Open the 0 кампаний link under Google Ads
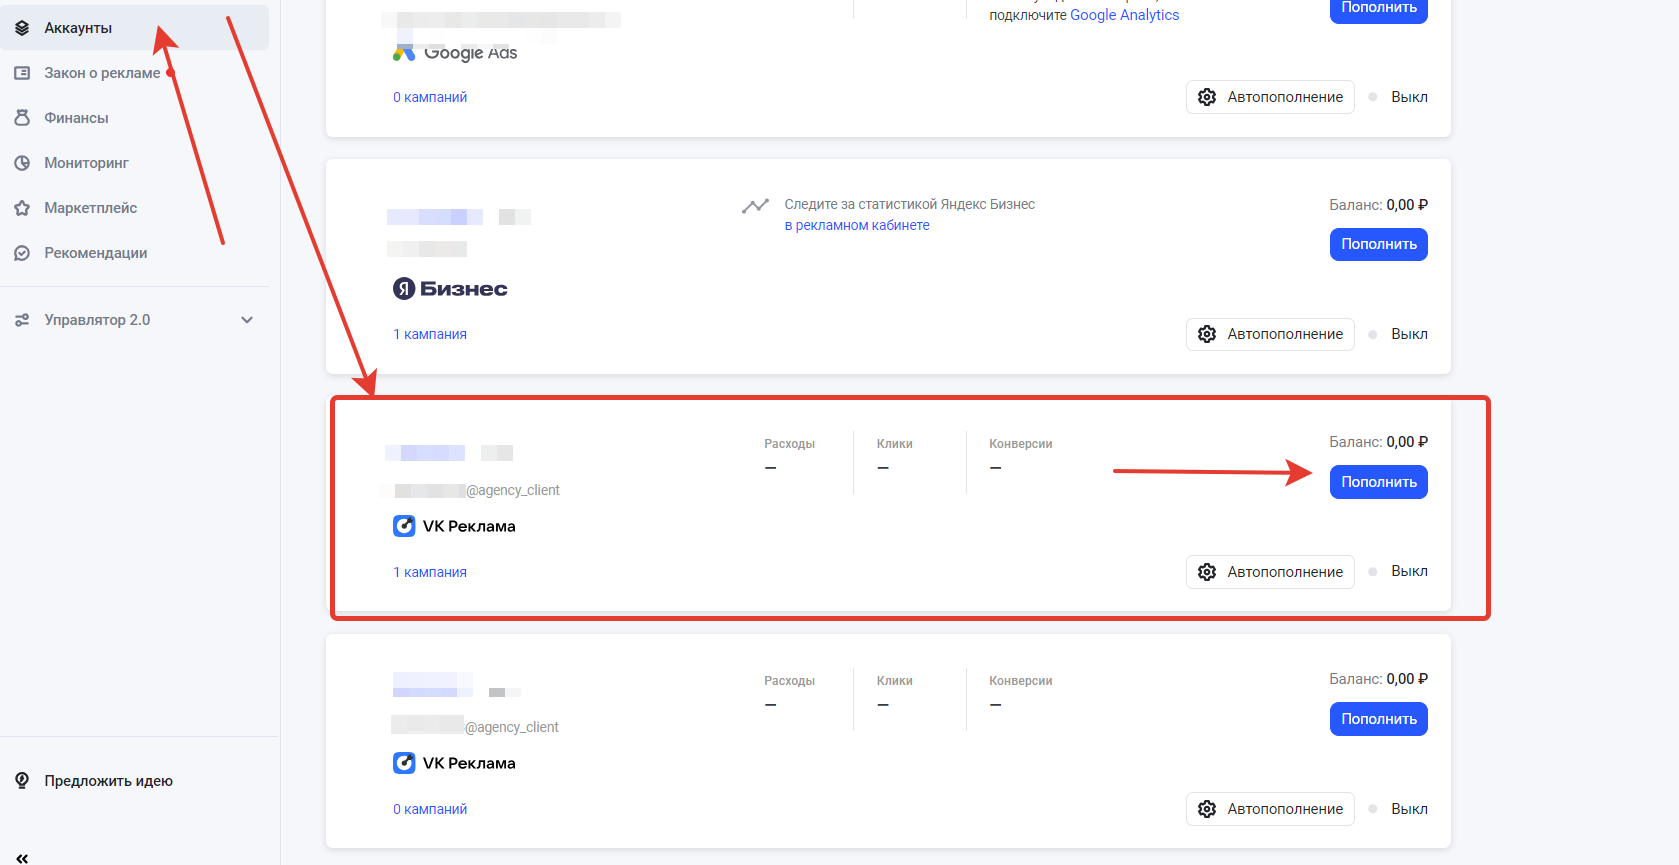 click(x=430, y=97)
